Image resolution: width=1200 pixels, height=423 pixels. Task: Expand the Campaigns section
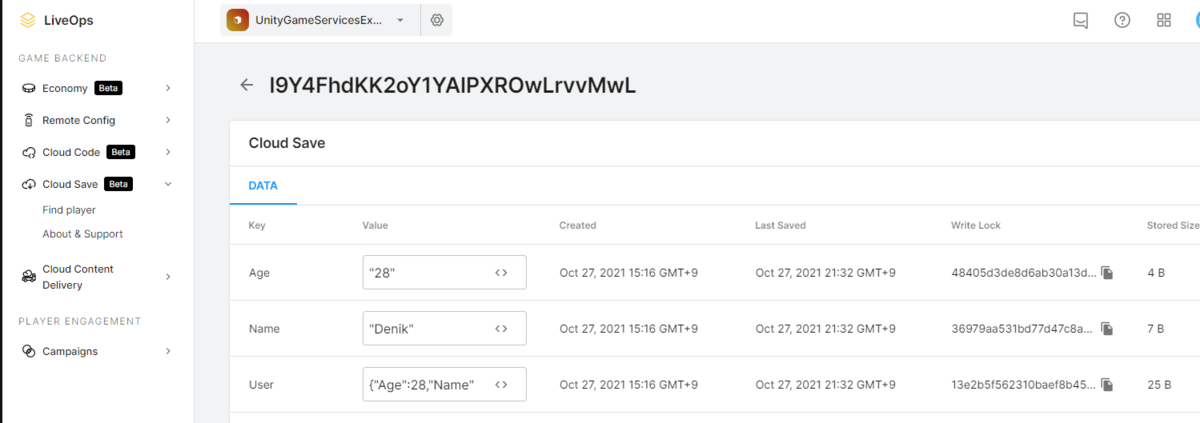(x=168, y=351)
